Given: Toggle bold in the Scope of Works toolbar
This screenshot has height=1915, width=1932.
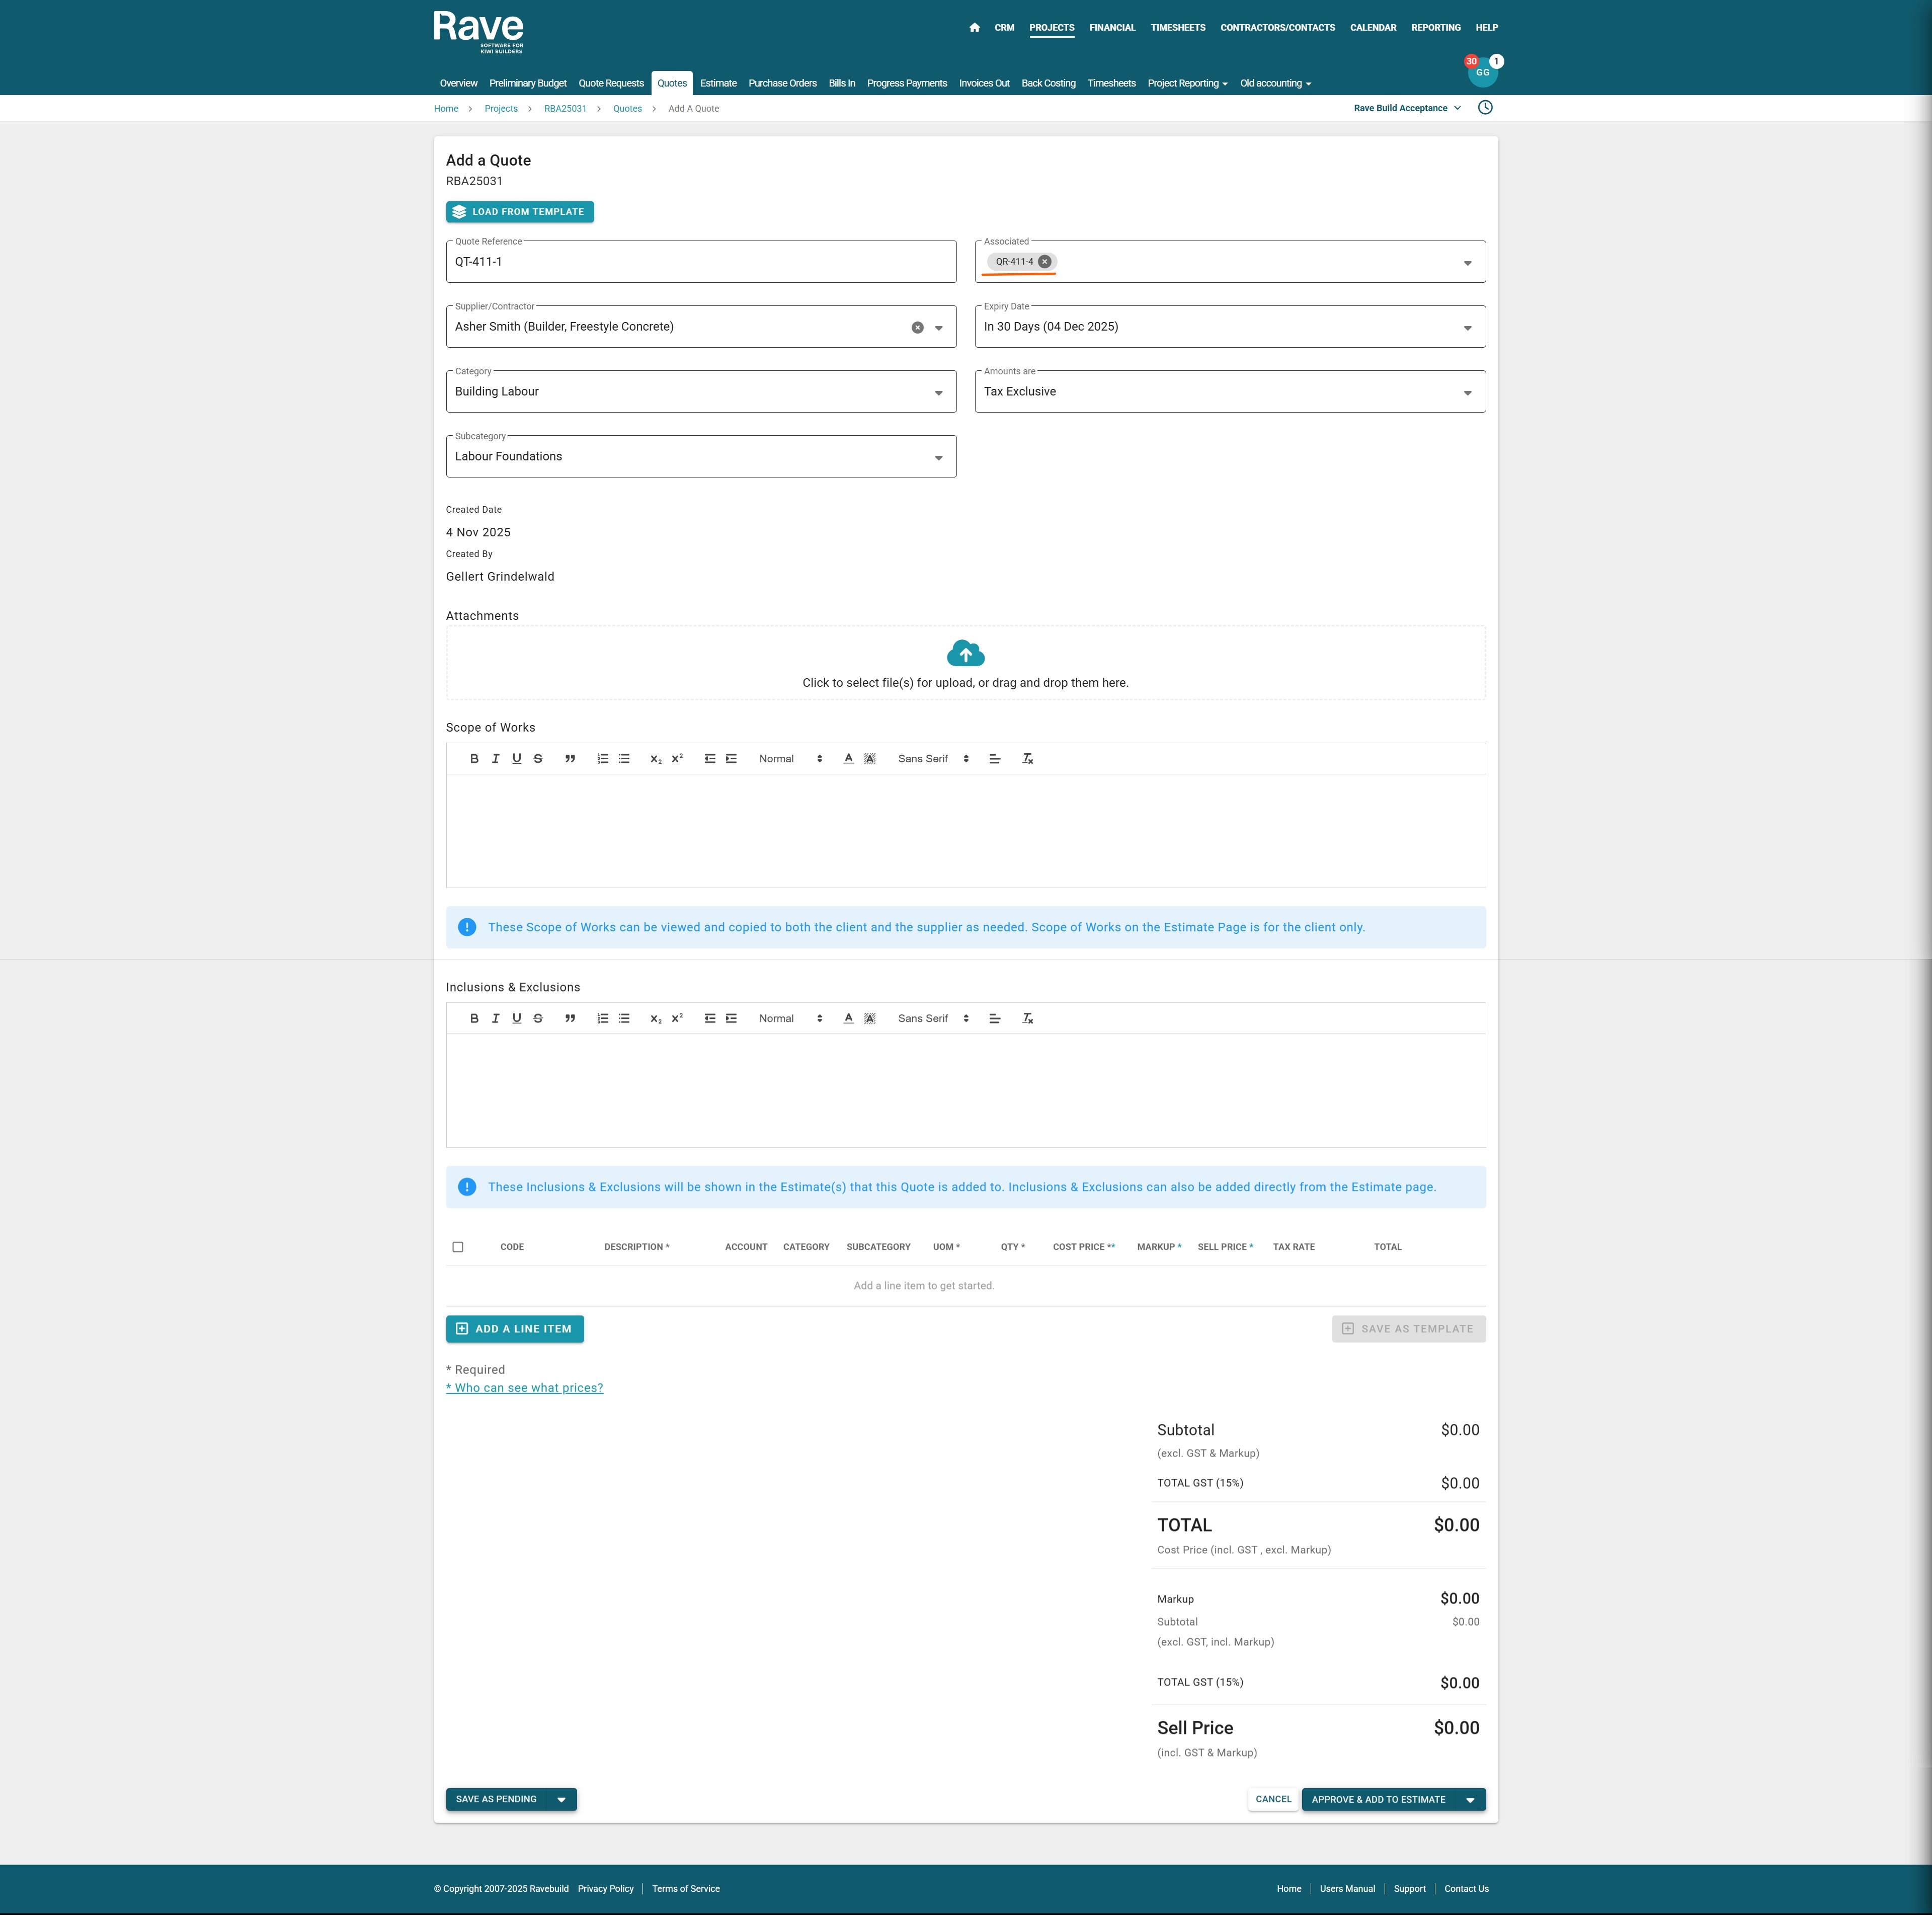Looking at the screenshot, I should [x=474, y=759].
